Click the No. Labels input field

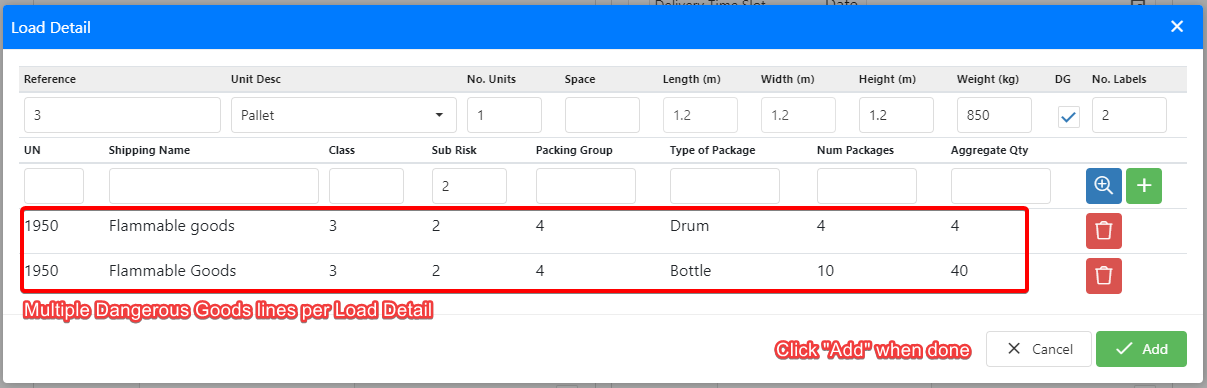pyautogui.click(x=1129, y=115)
